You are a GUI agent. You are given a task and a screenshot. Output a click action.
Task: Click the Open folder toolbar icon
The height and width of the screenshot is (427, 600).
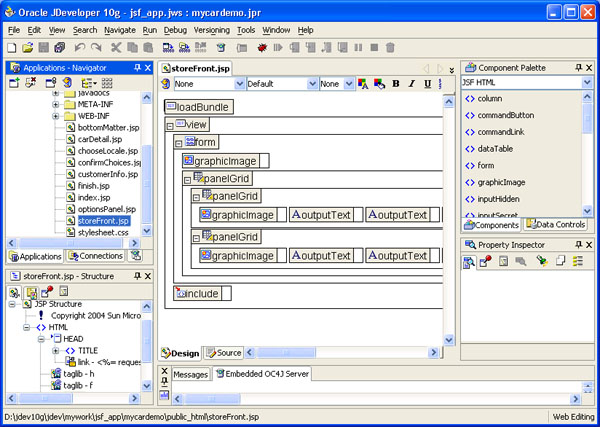tap(28, 48)
